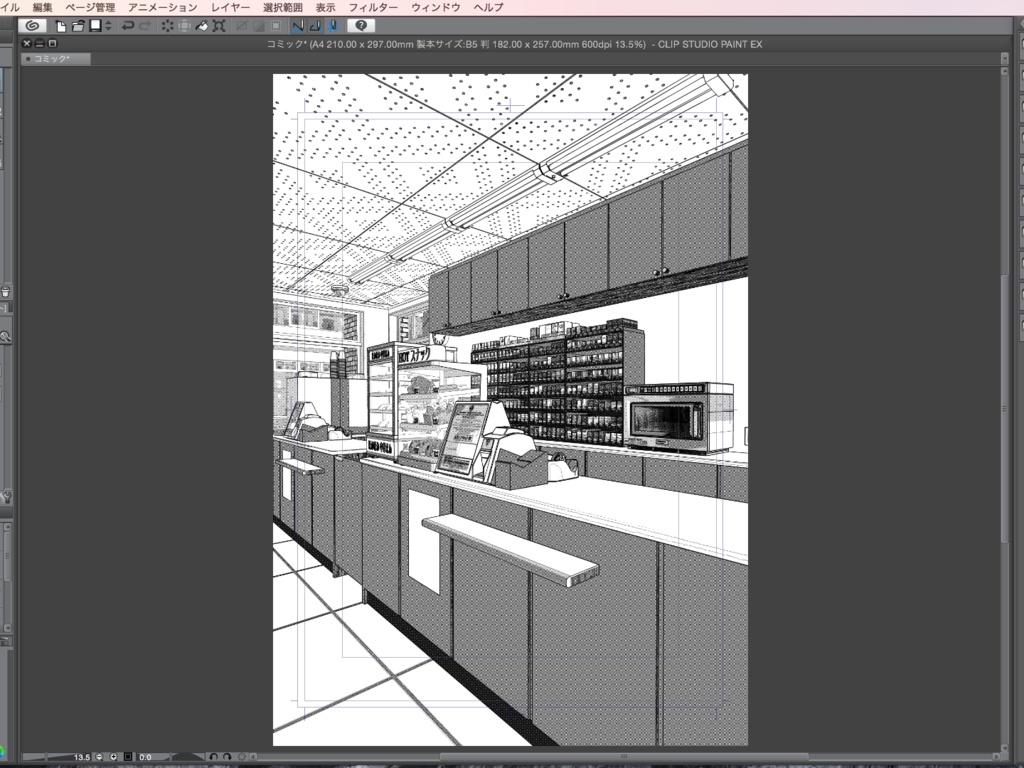Click the open file folder icon

(78, 25)
